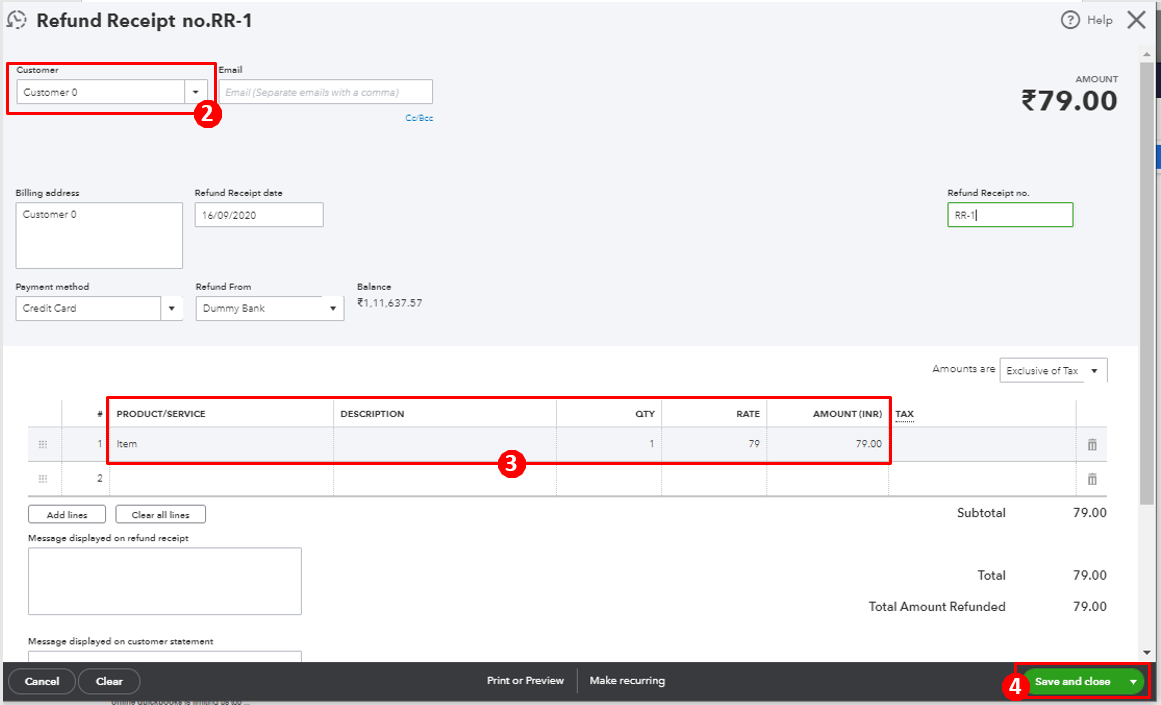Click the vertical scrollbar down arrow
The height and width of the screenshot is (705, 1161).
point(1147,652)
